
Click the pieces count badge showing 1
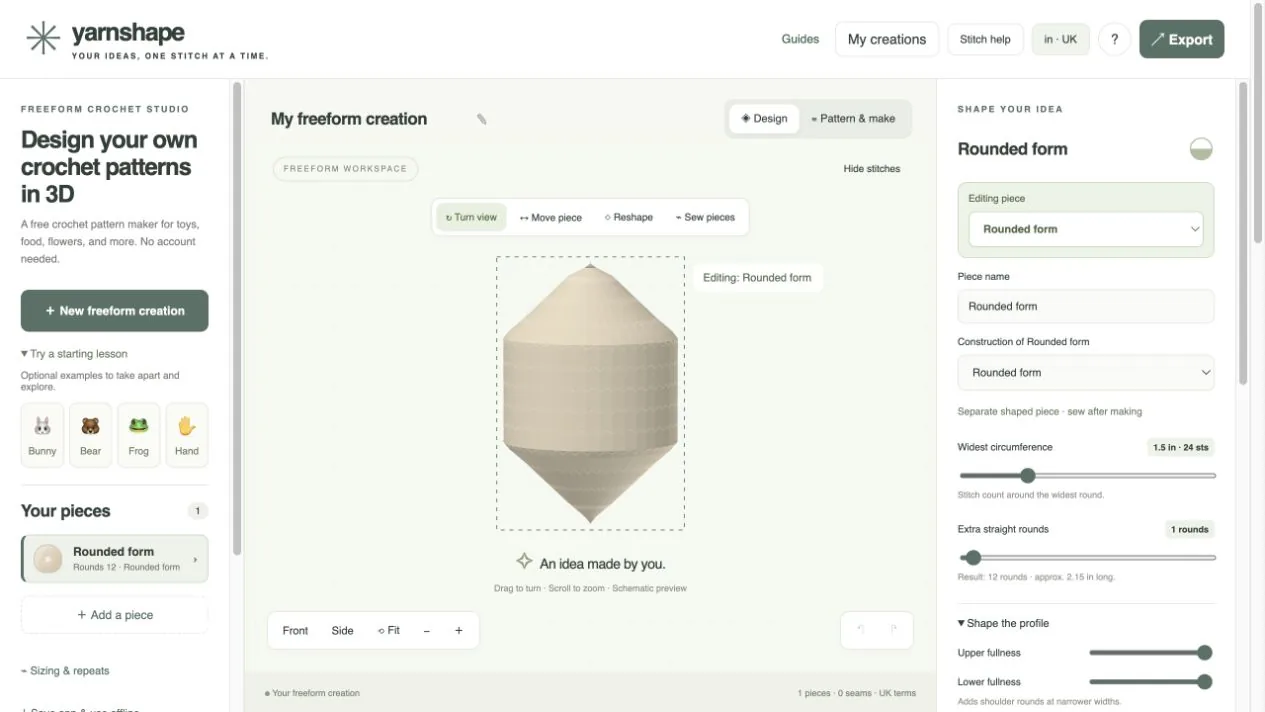click(x=198, y=511)
